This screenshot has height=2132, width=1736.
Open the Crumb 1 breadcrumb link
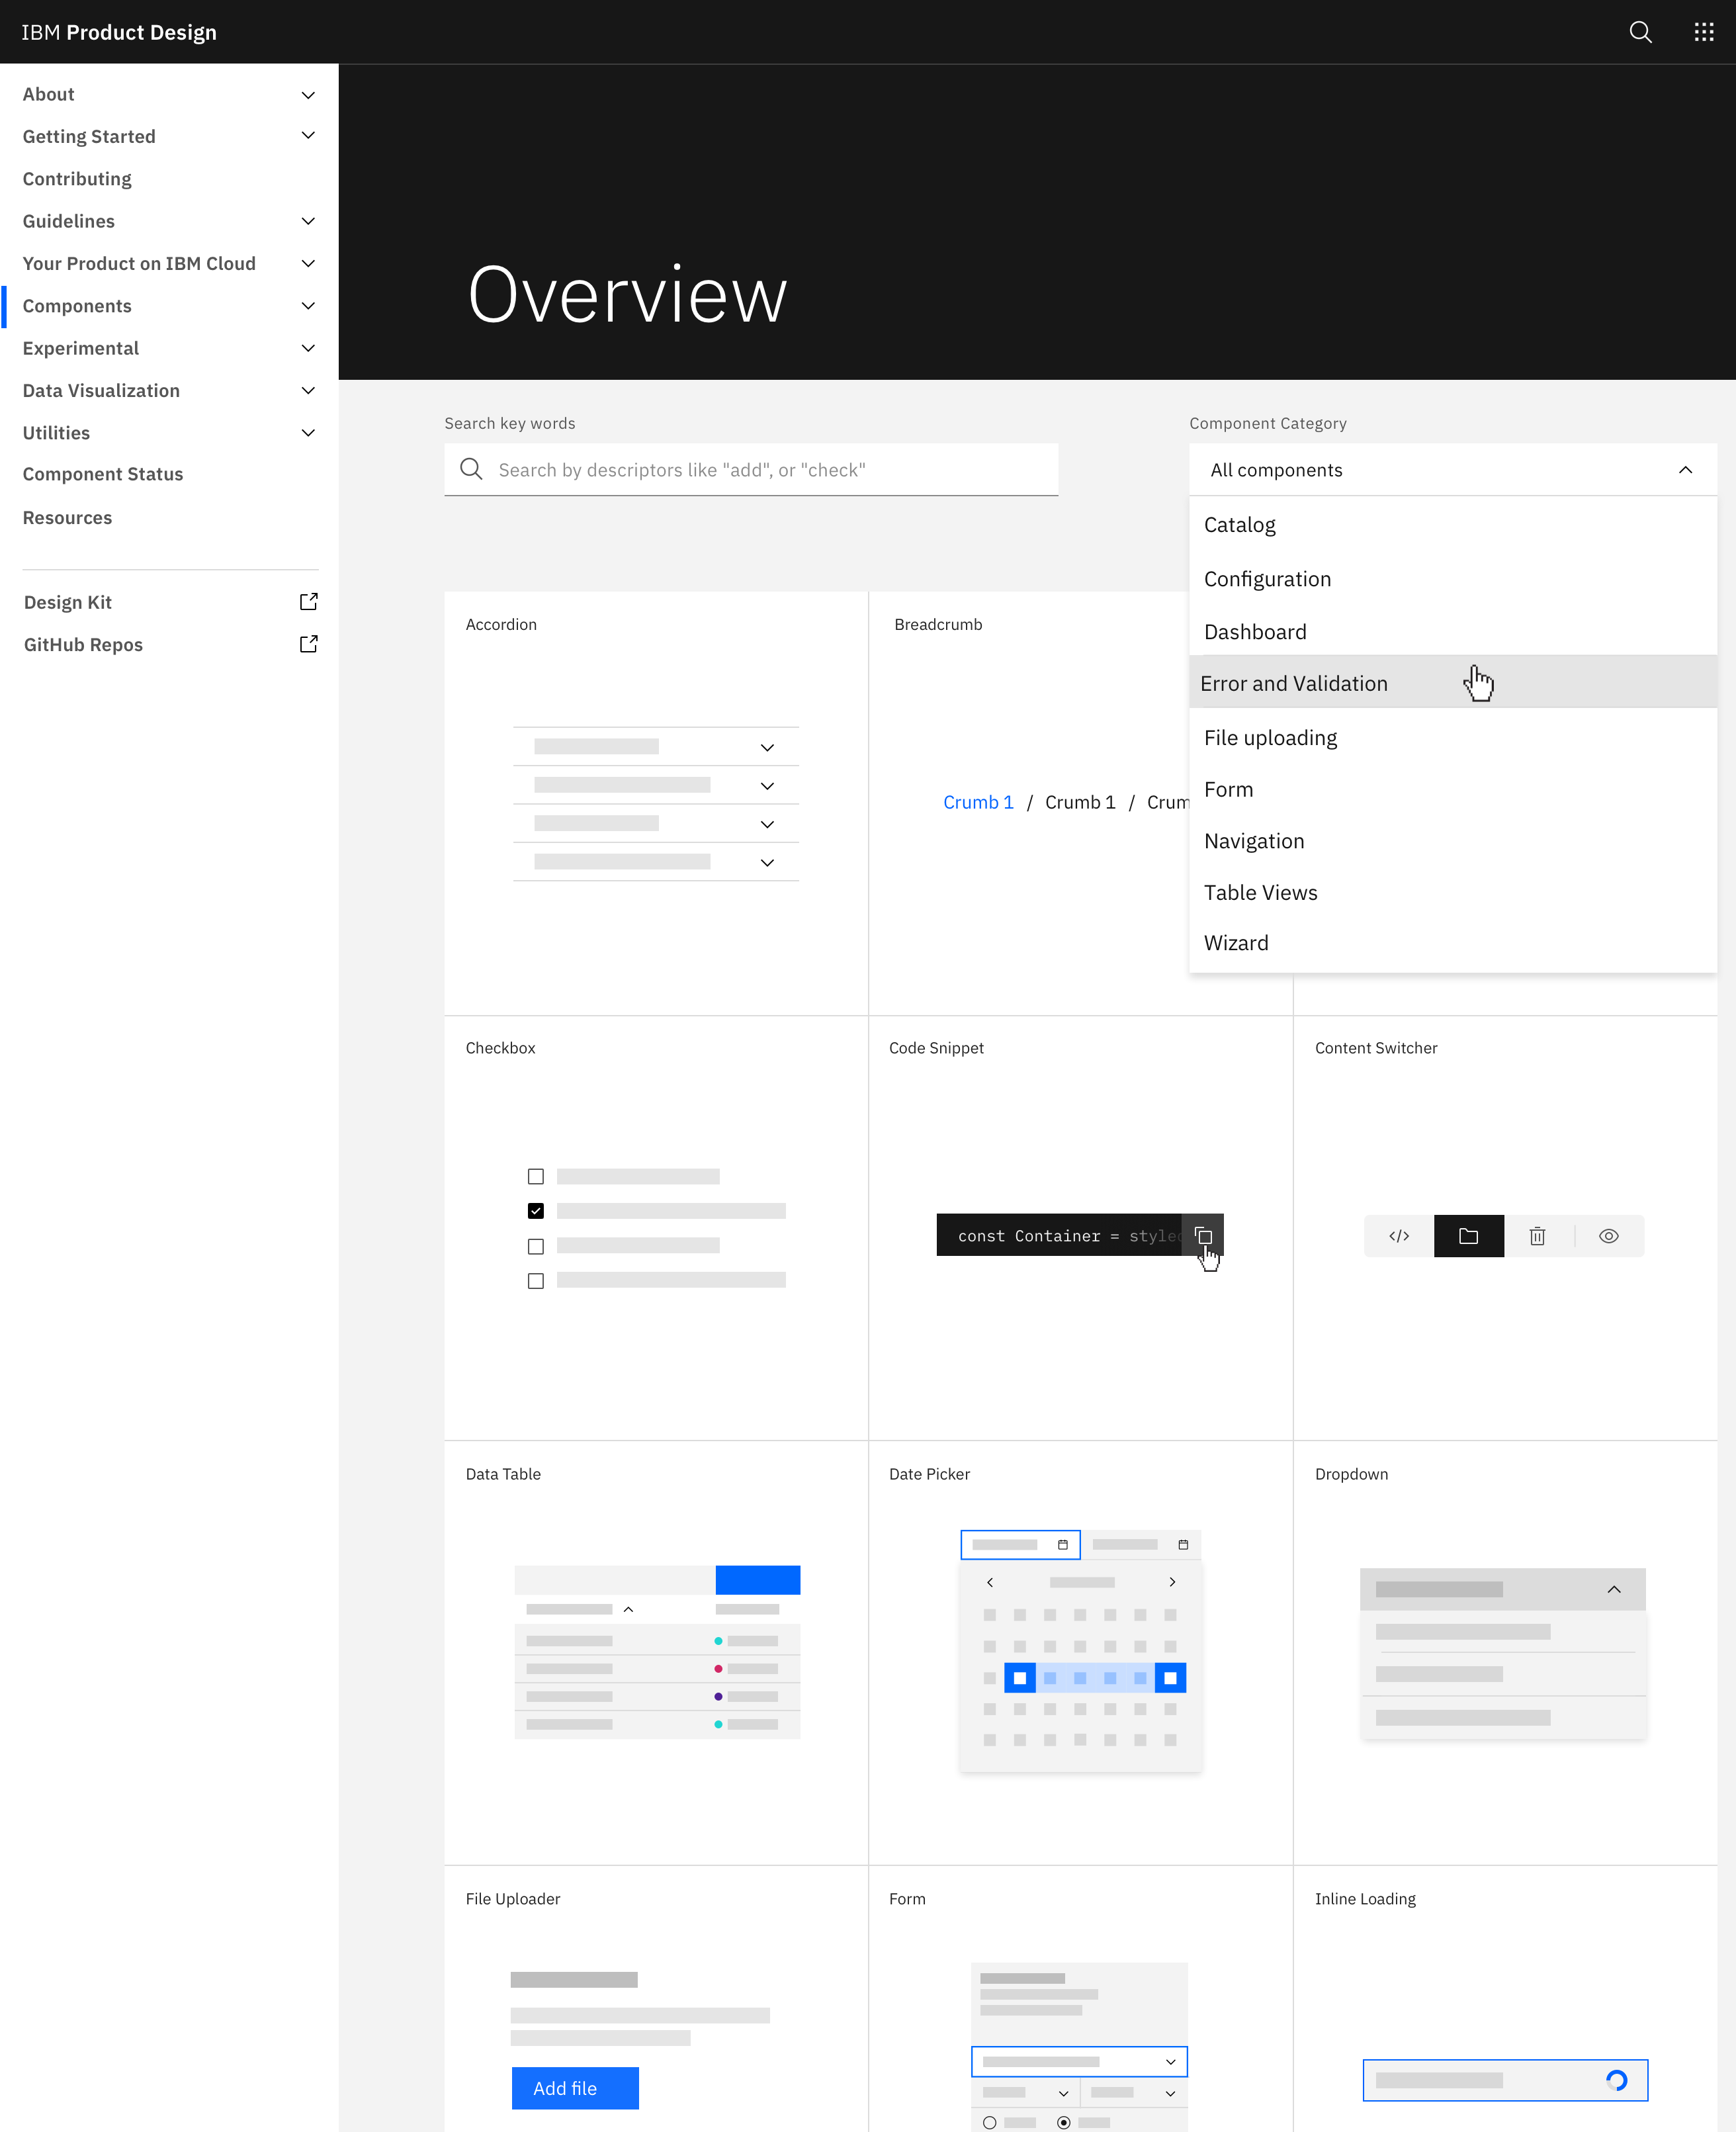pyautogui.click(x=978, y=801)
